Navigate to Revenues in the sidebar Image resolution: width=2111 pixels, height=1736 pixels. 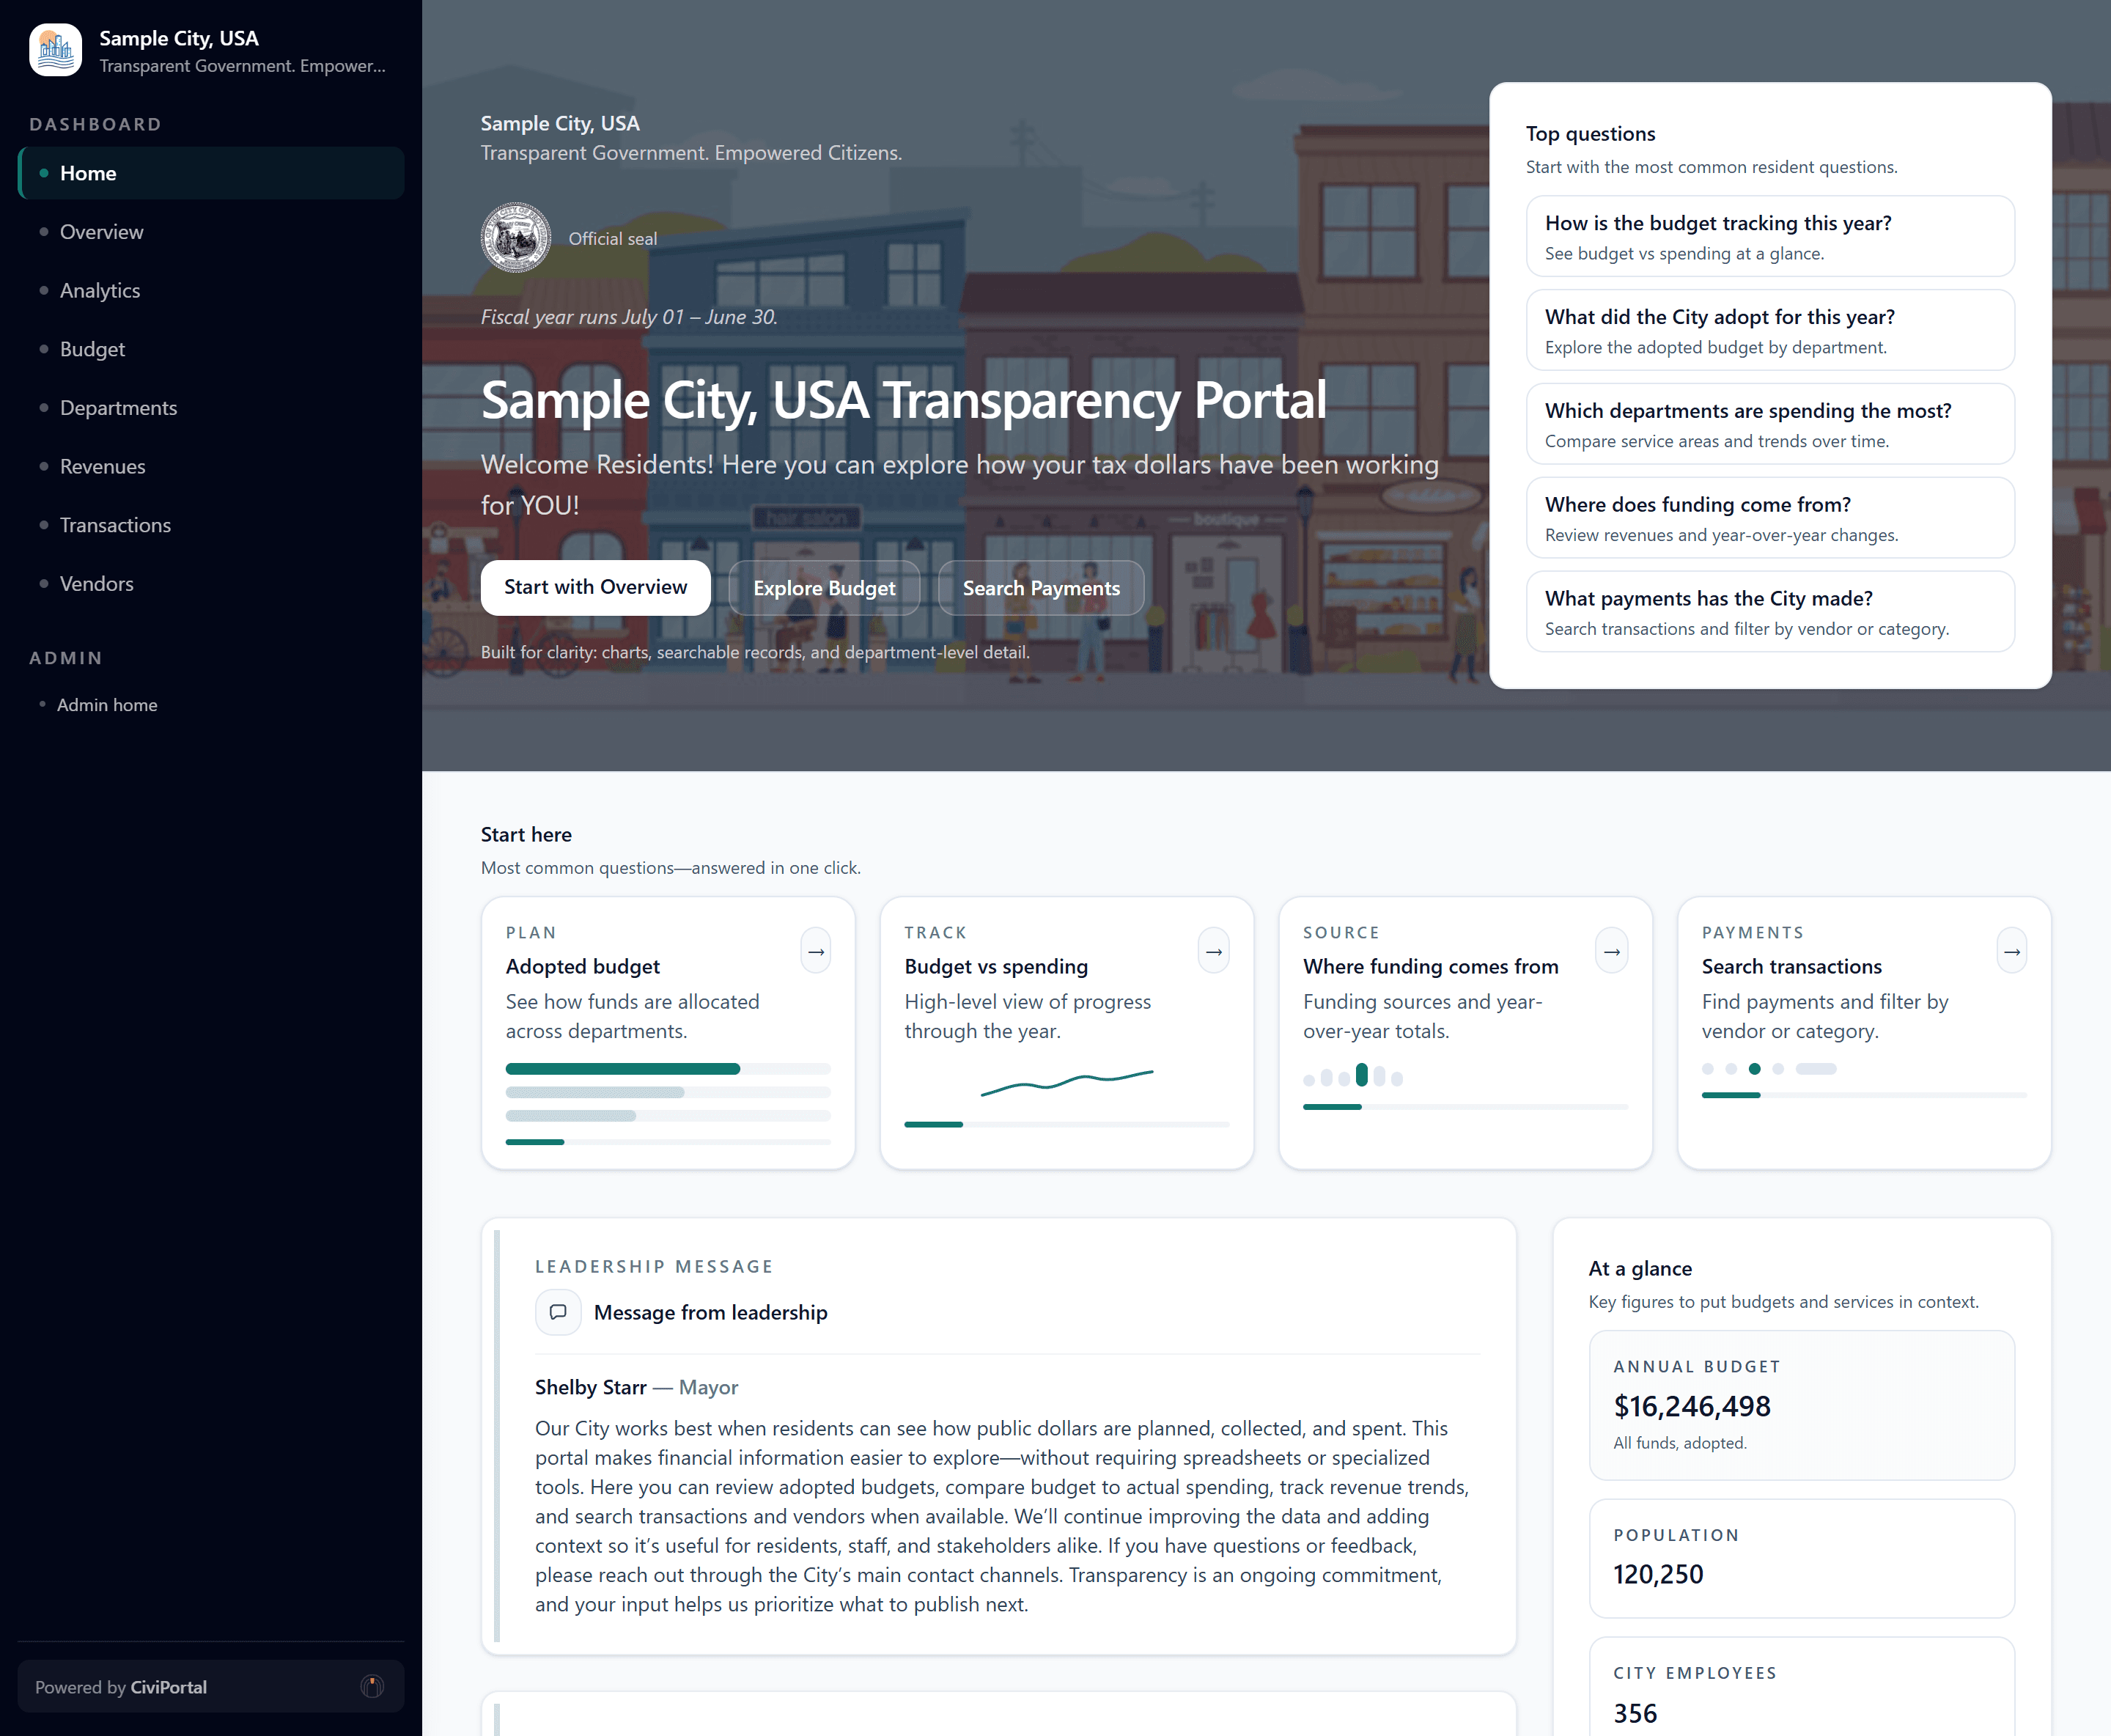point(103,466)
